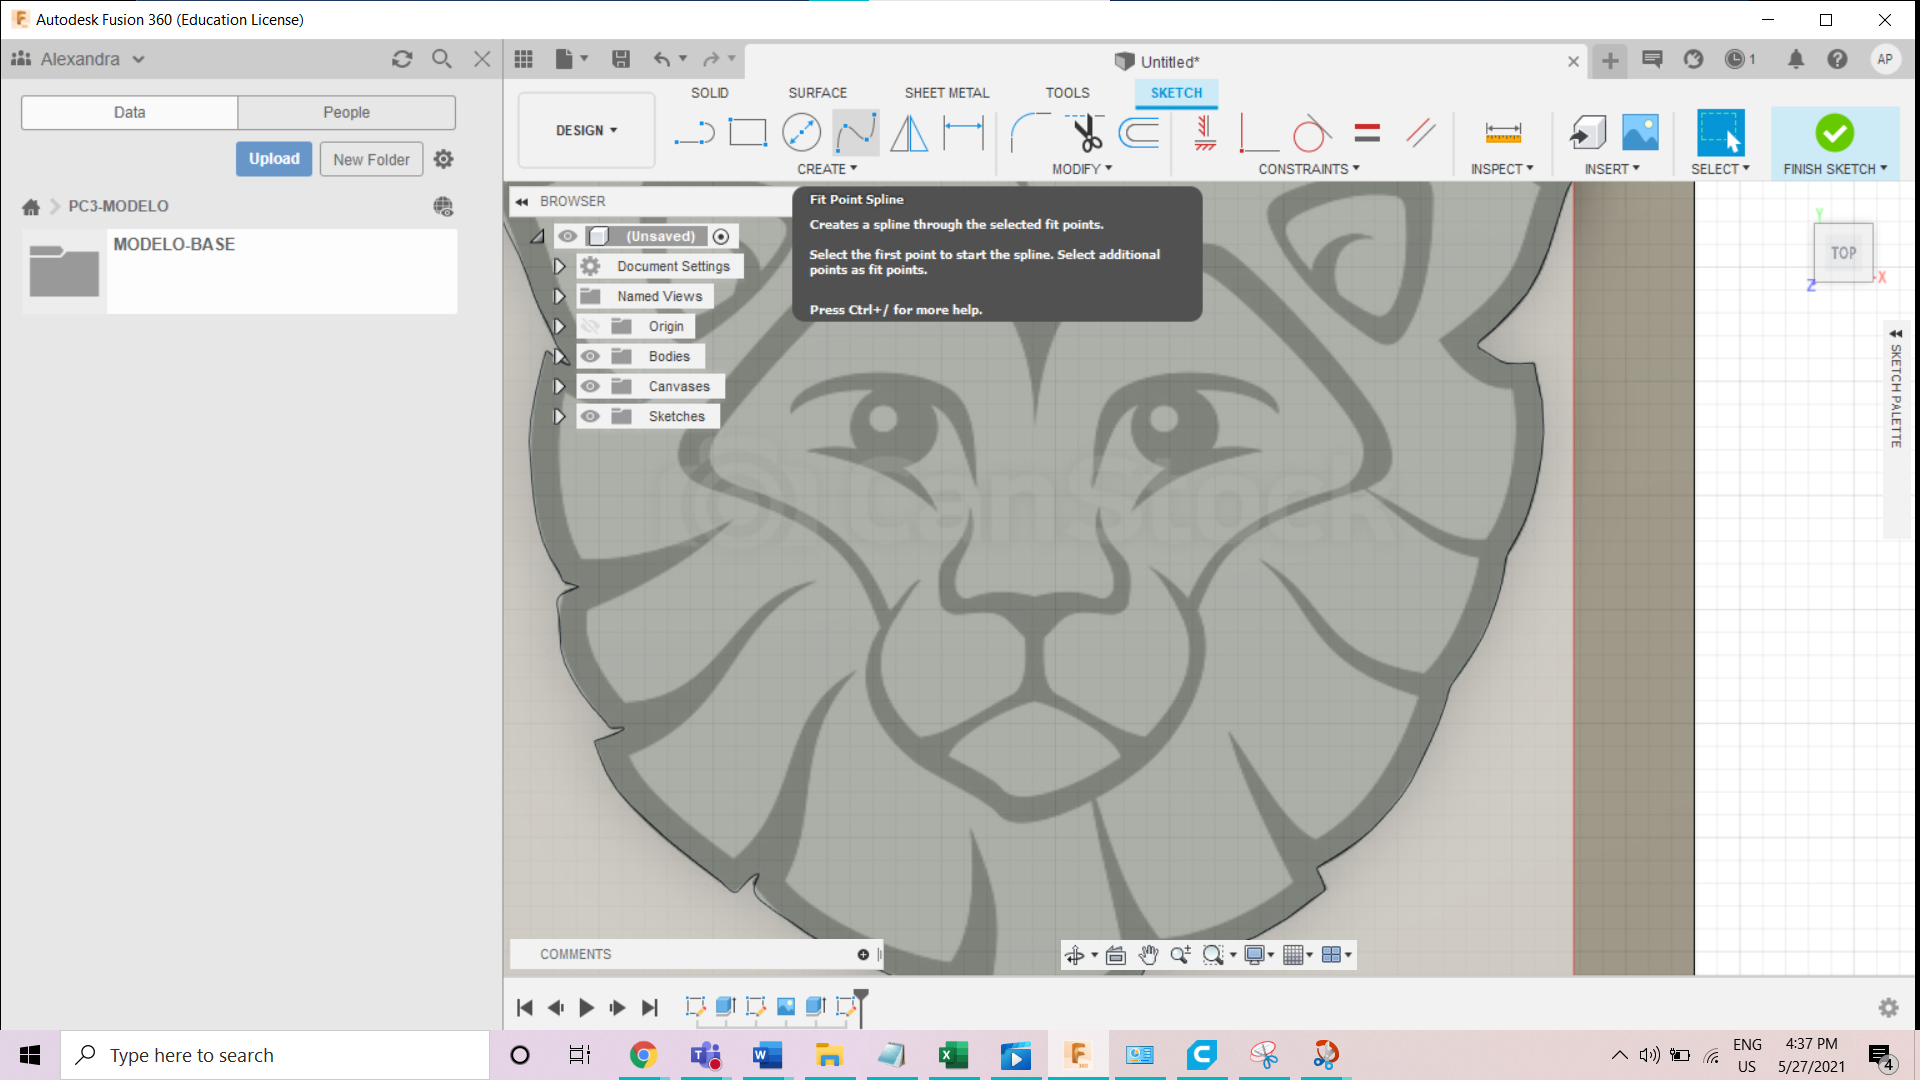Activate the Line sketch tool
Viewport: 1920px width, 1080px height.
click(x=694, y=131)
